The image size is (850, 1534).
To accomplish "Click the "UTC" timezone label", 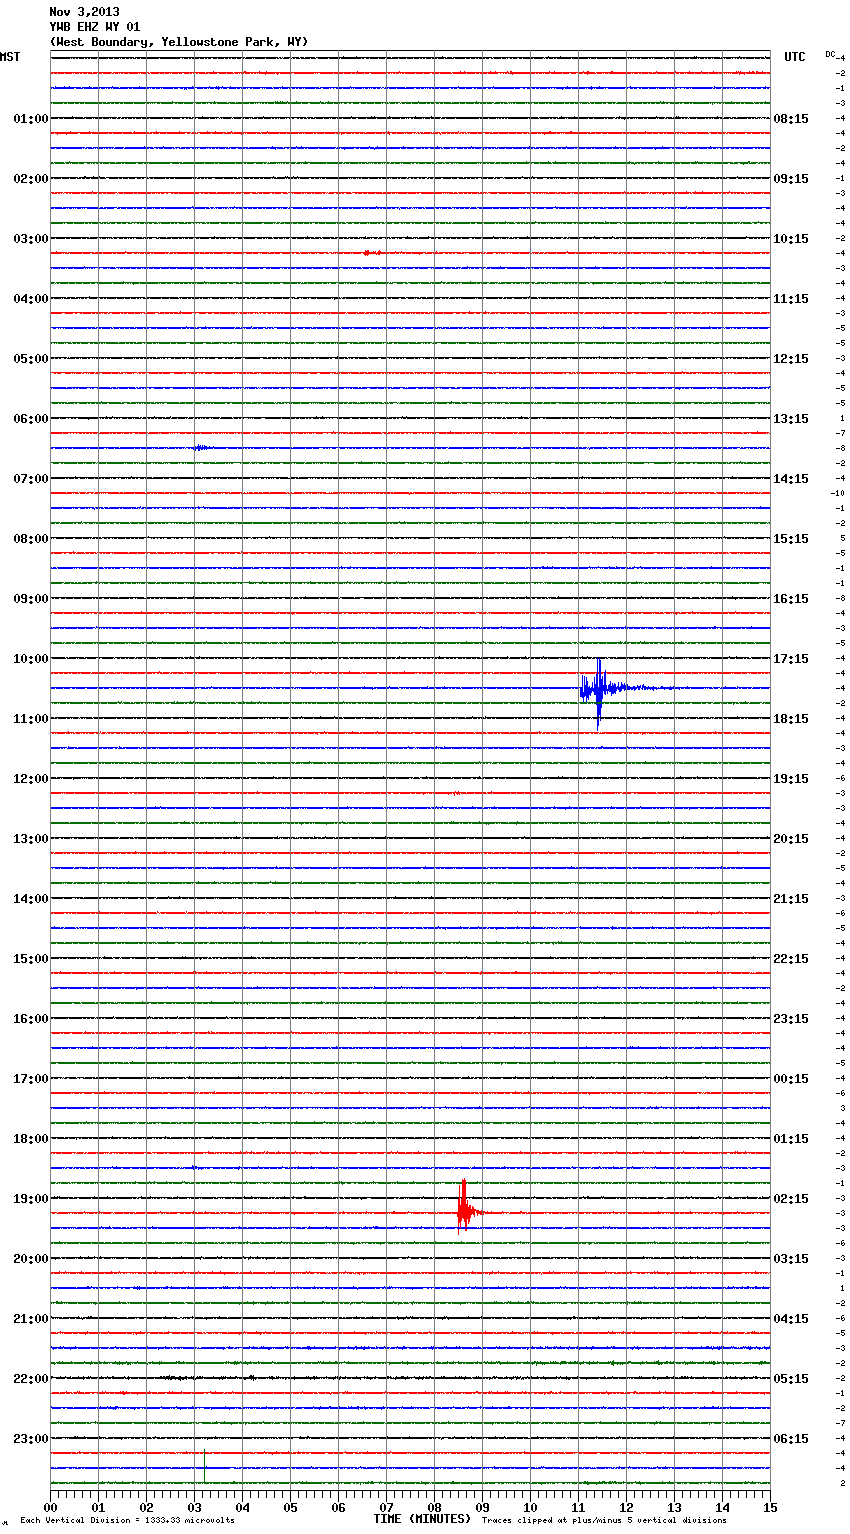I will (x=795, y=57).
